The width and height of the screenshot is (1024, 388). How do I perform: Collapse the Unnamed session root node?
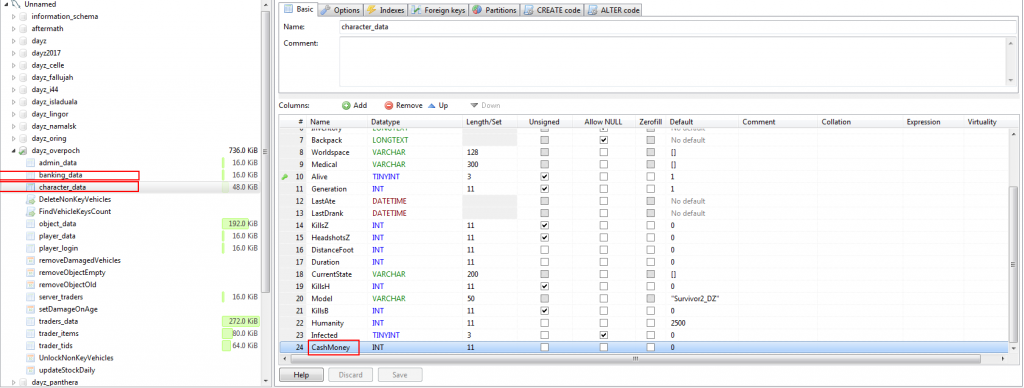click(x=5, y=4)
